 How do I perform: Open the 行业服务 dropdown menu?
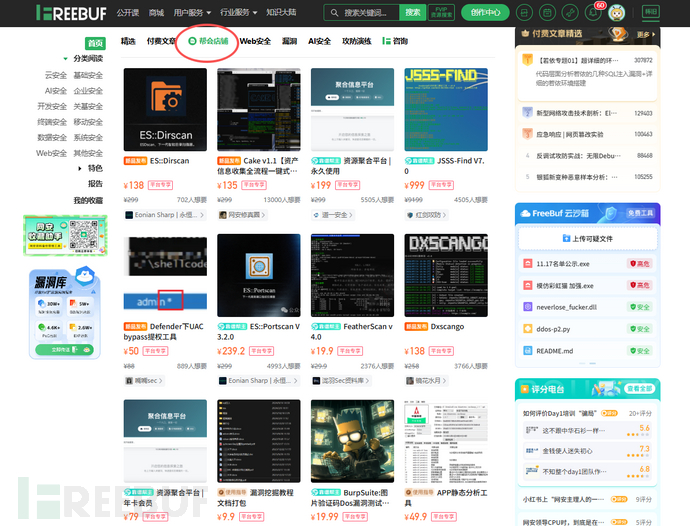[239, 13]
